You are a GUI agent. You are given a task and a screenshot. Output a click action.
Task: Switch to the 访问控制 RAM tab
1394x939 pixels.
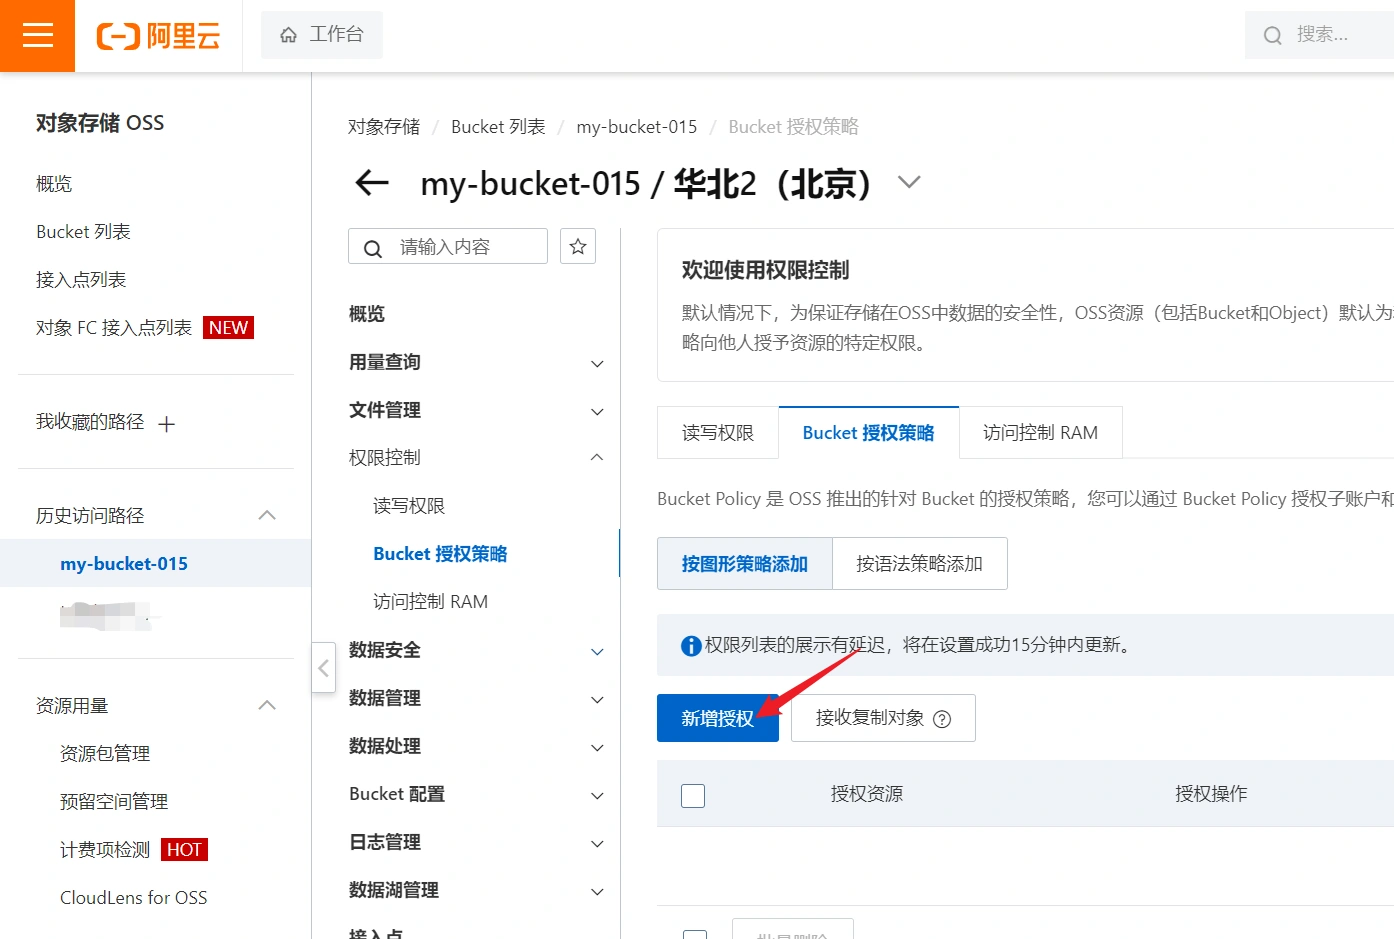(1040, 433)
